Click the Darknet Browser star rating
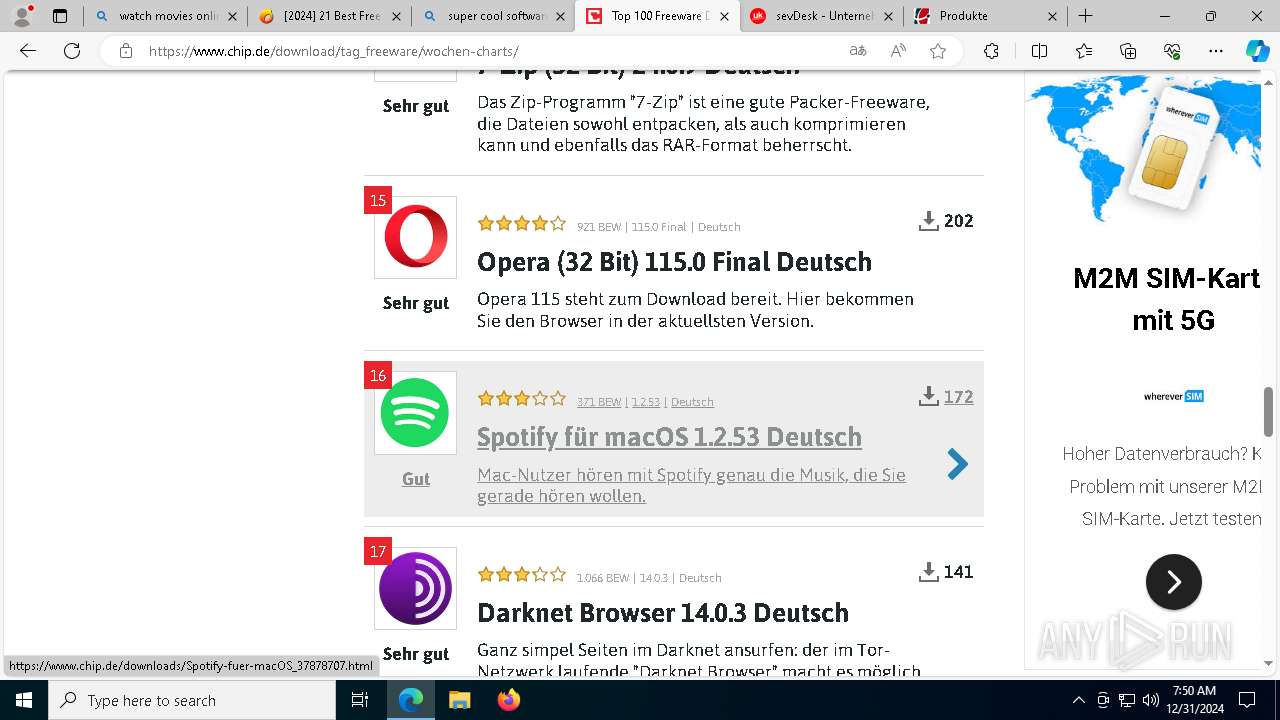 522,575
